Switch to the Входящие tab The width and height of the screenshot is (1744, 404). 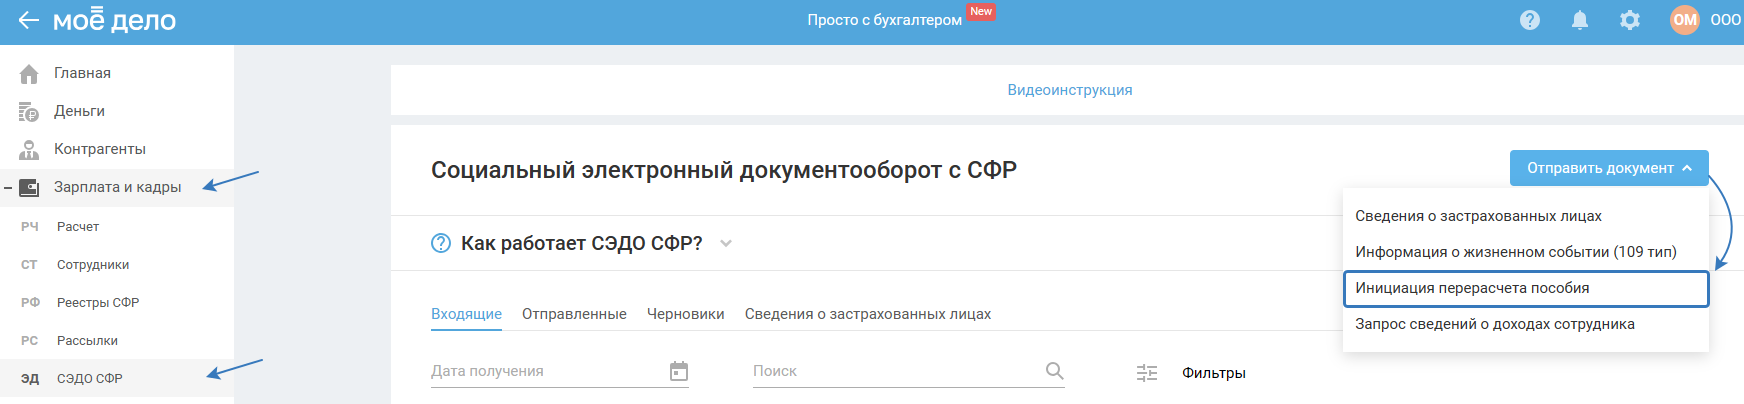[466, 314]
